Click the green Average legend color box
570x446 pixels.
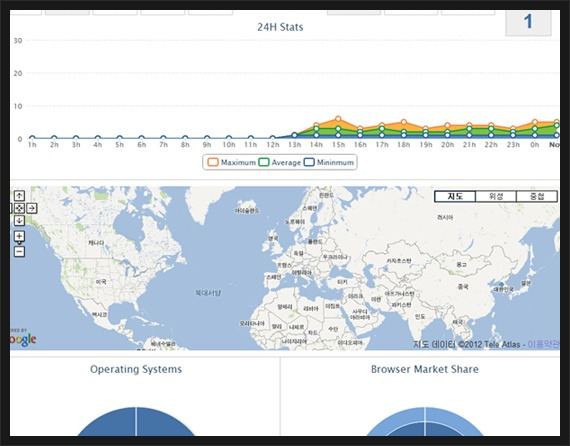click(264, 162)
